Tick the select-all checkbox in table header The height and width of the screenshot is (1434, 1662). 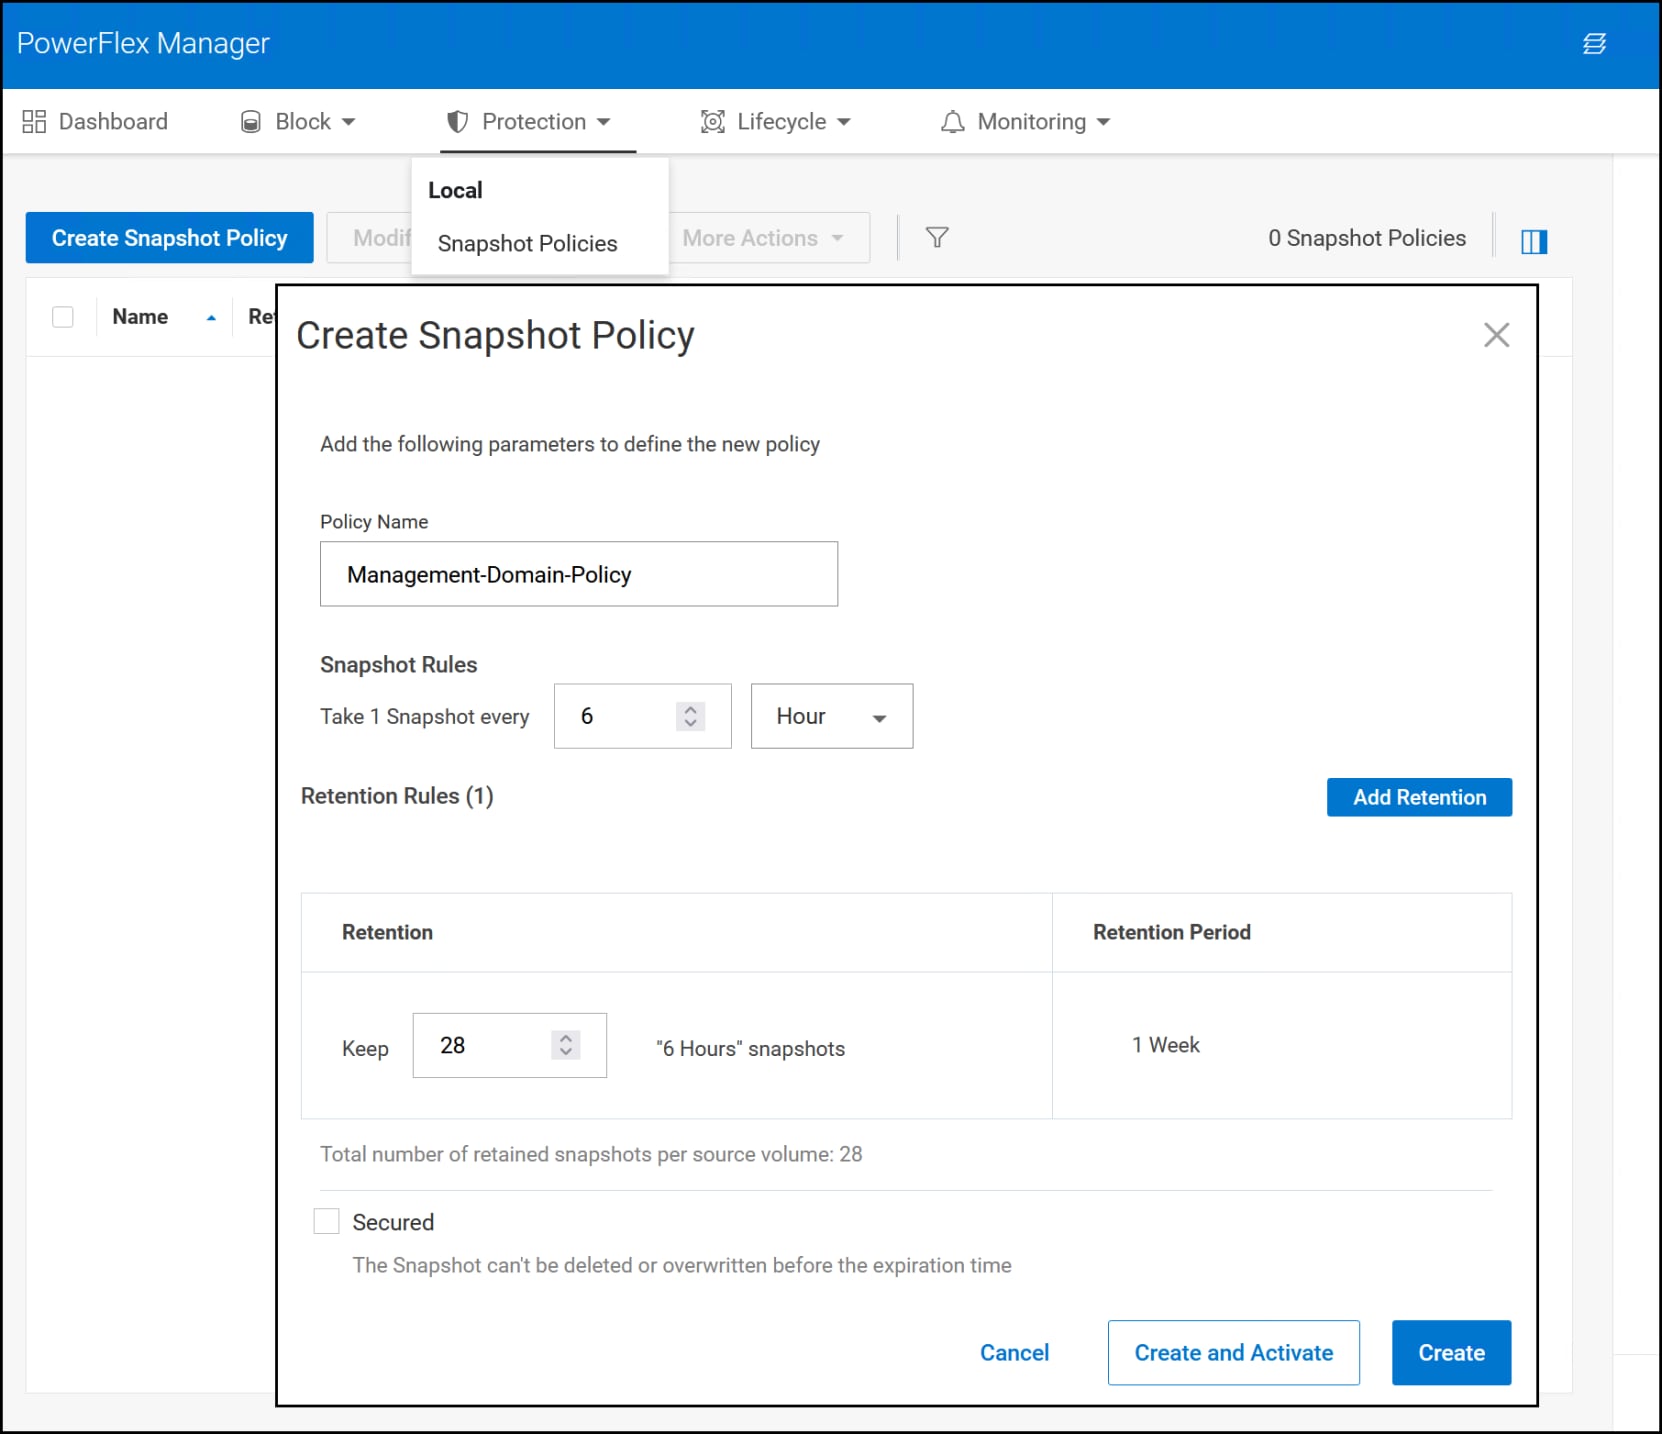click(x=63, y=317)
